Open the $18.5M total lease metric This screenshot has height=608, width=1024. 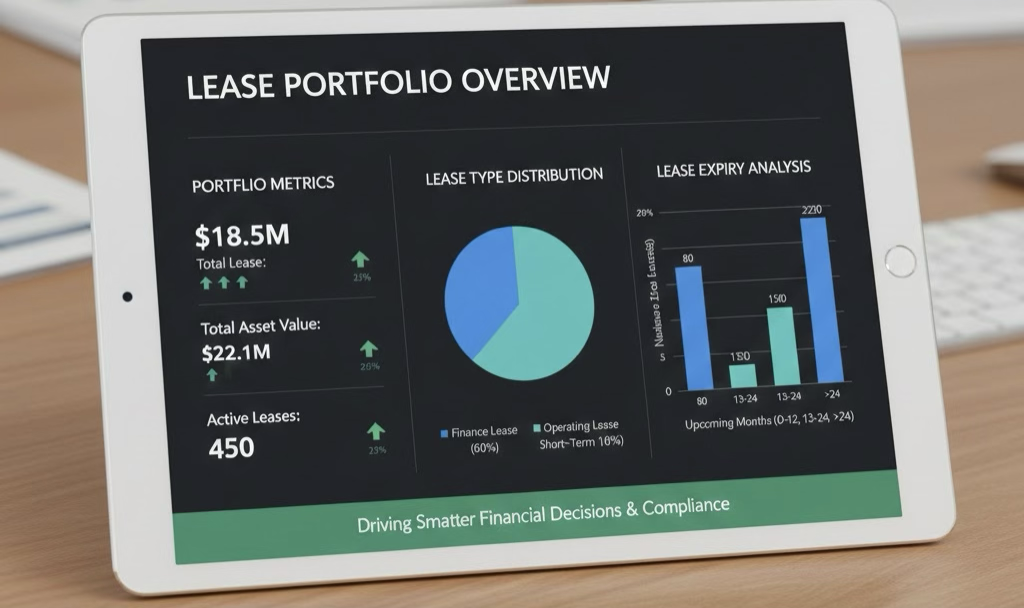click(242, 236)
